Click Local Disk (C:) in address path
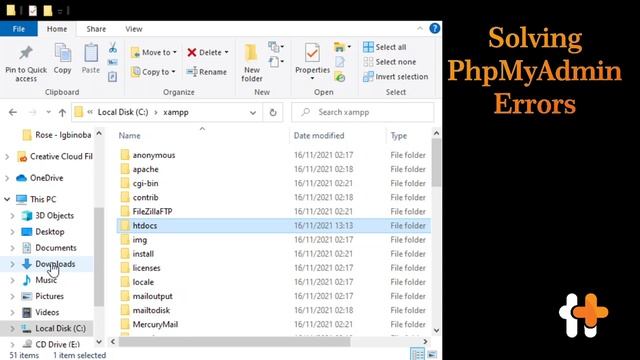This screenshot has height=360, width=640. click(123, 112)
